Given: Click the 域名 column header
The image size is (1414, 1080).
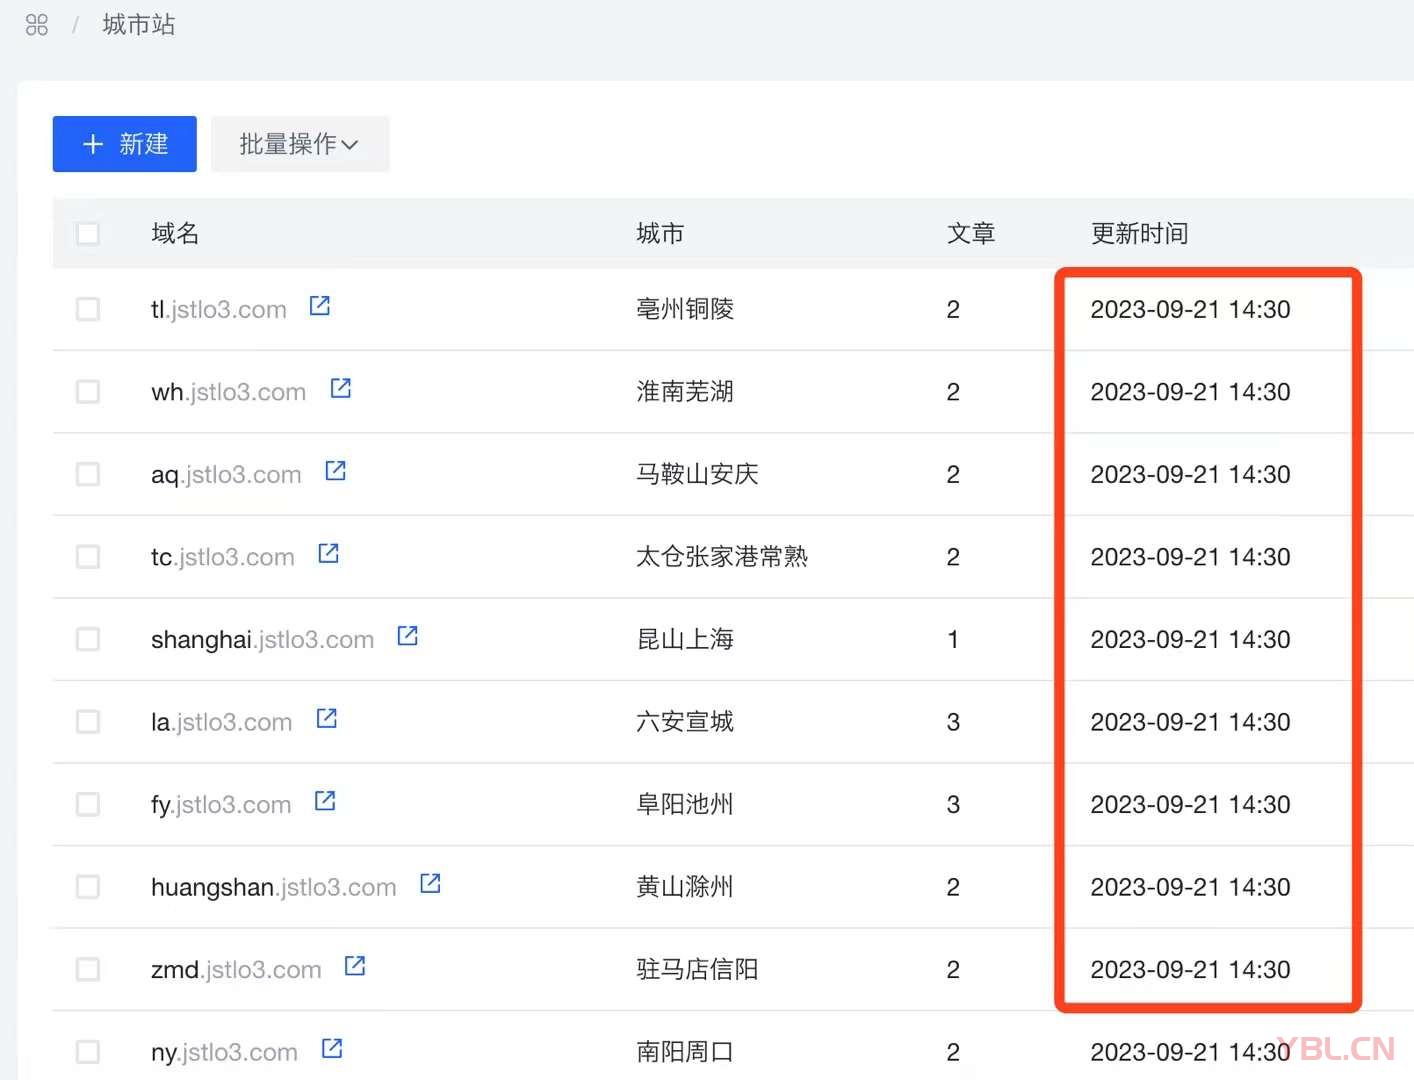Looking at the screenshot, I should (x=175, y=234).
